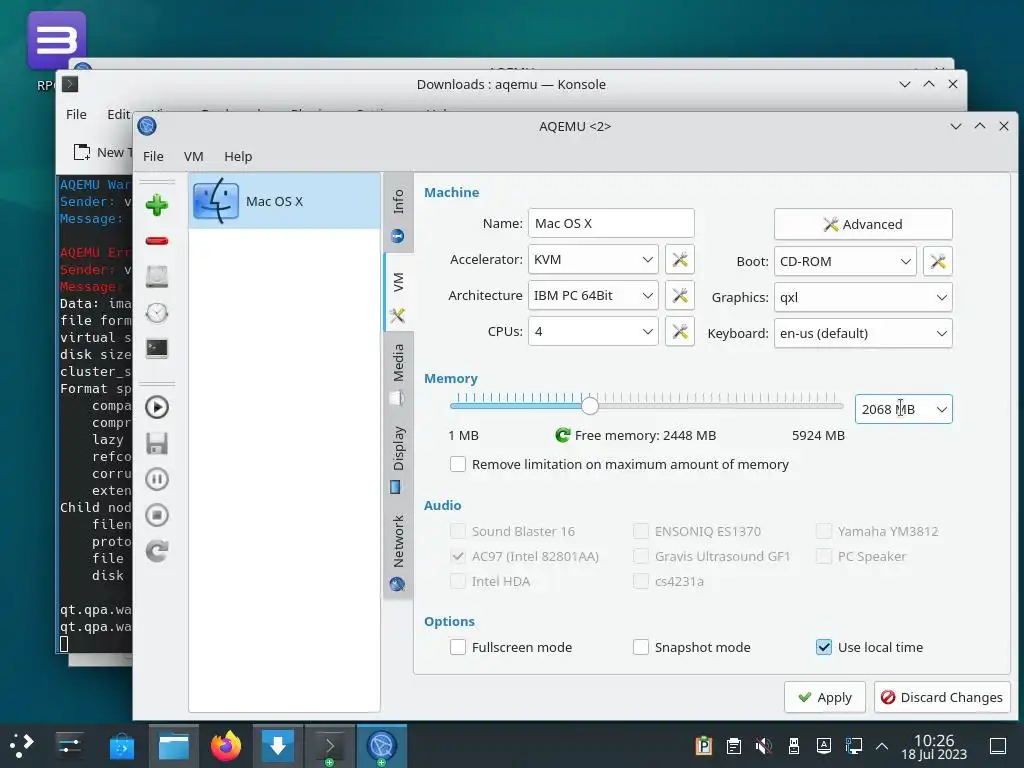
Task: Open Accelerator settings wrench button
Action: pyautogui.click(x=679, y=259)
